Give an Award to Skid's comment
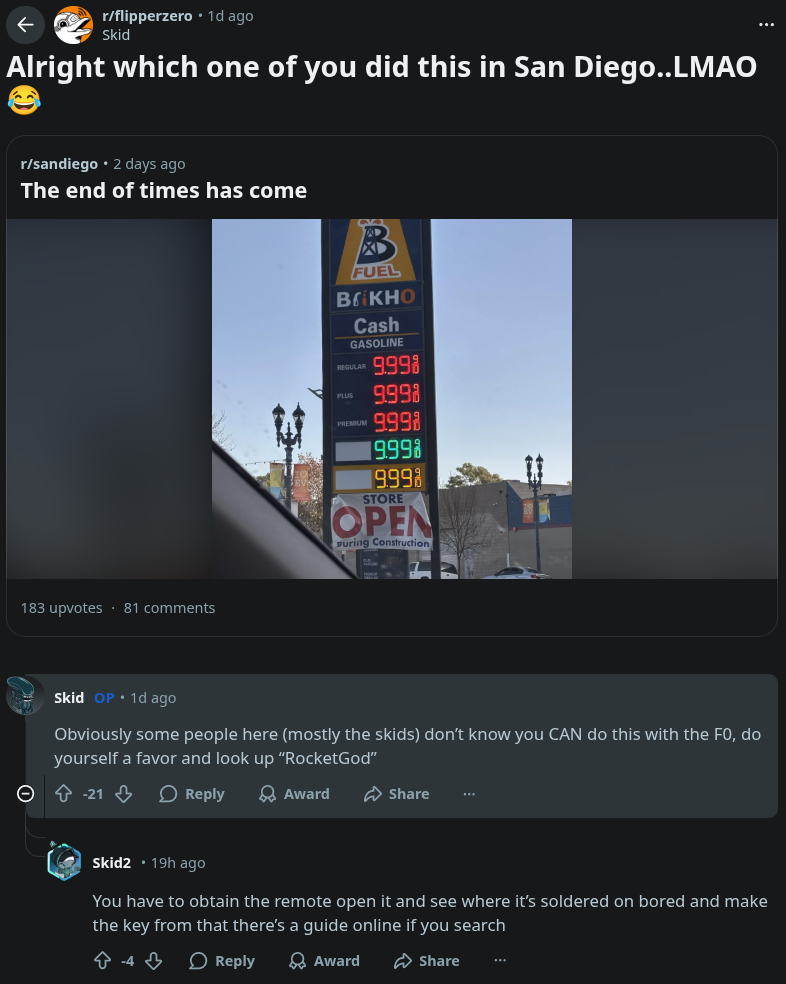Image resolution: width=786 pixels, height=984 pixels. tap(294, 794)
